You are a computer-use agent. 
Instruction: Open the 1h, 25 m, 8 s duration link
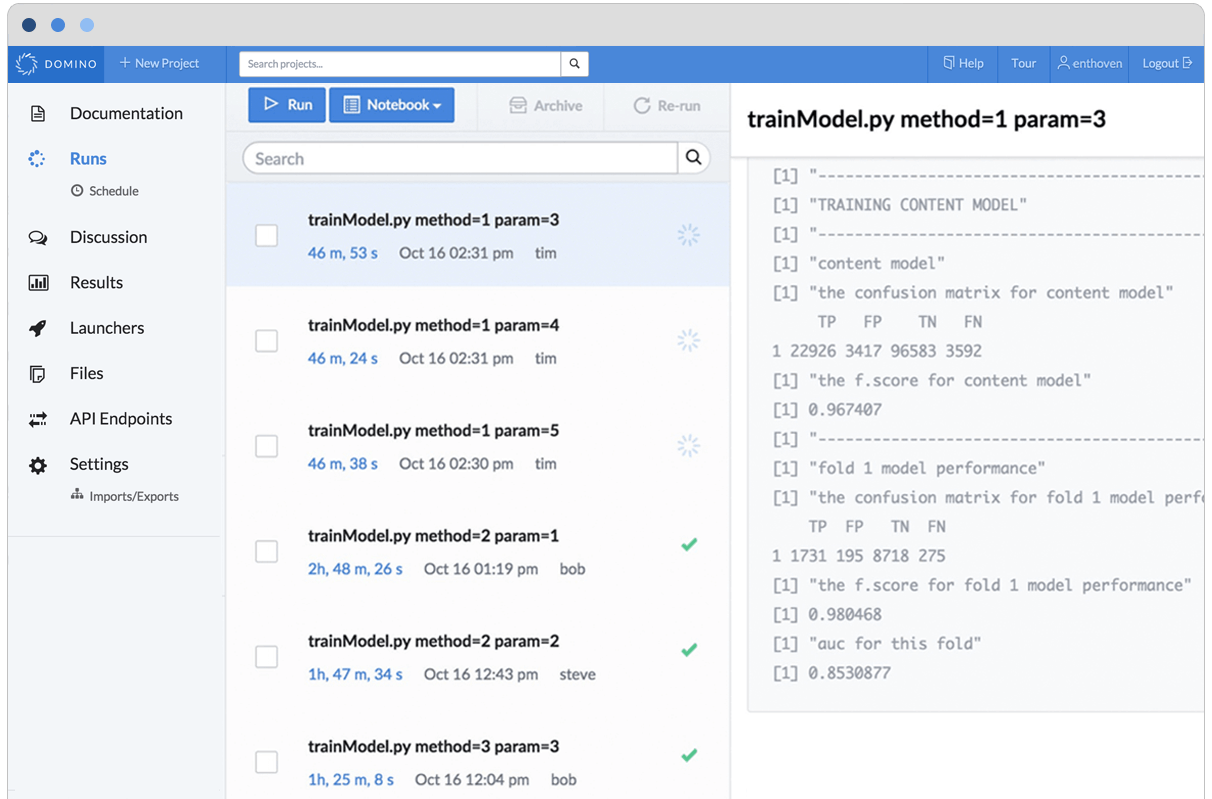click(x=351, y=779)
